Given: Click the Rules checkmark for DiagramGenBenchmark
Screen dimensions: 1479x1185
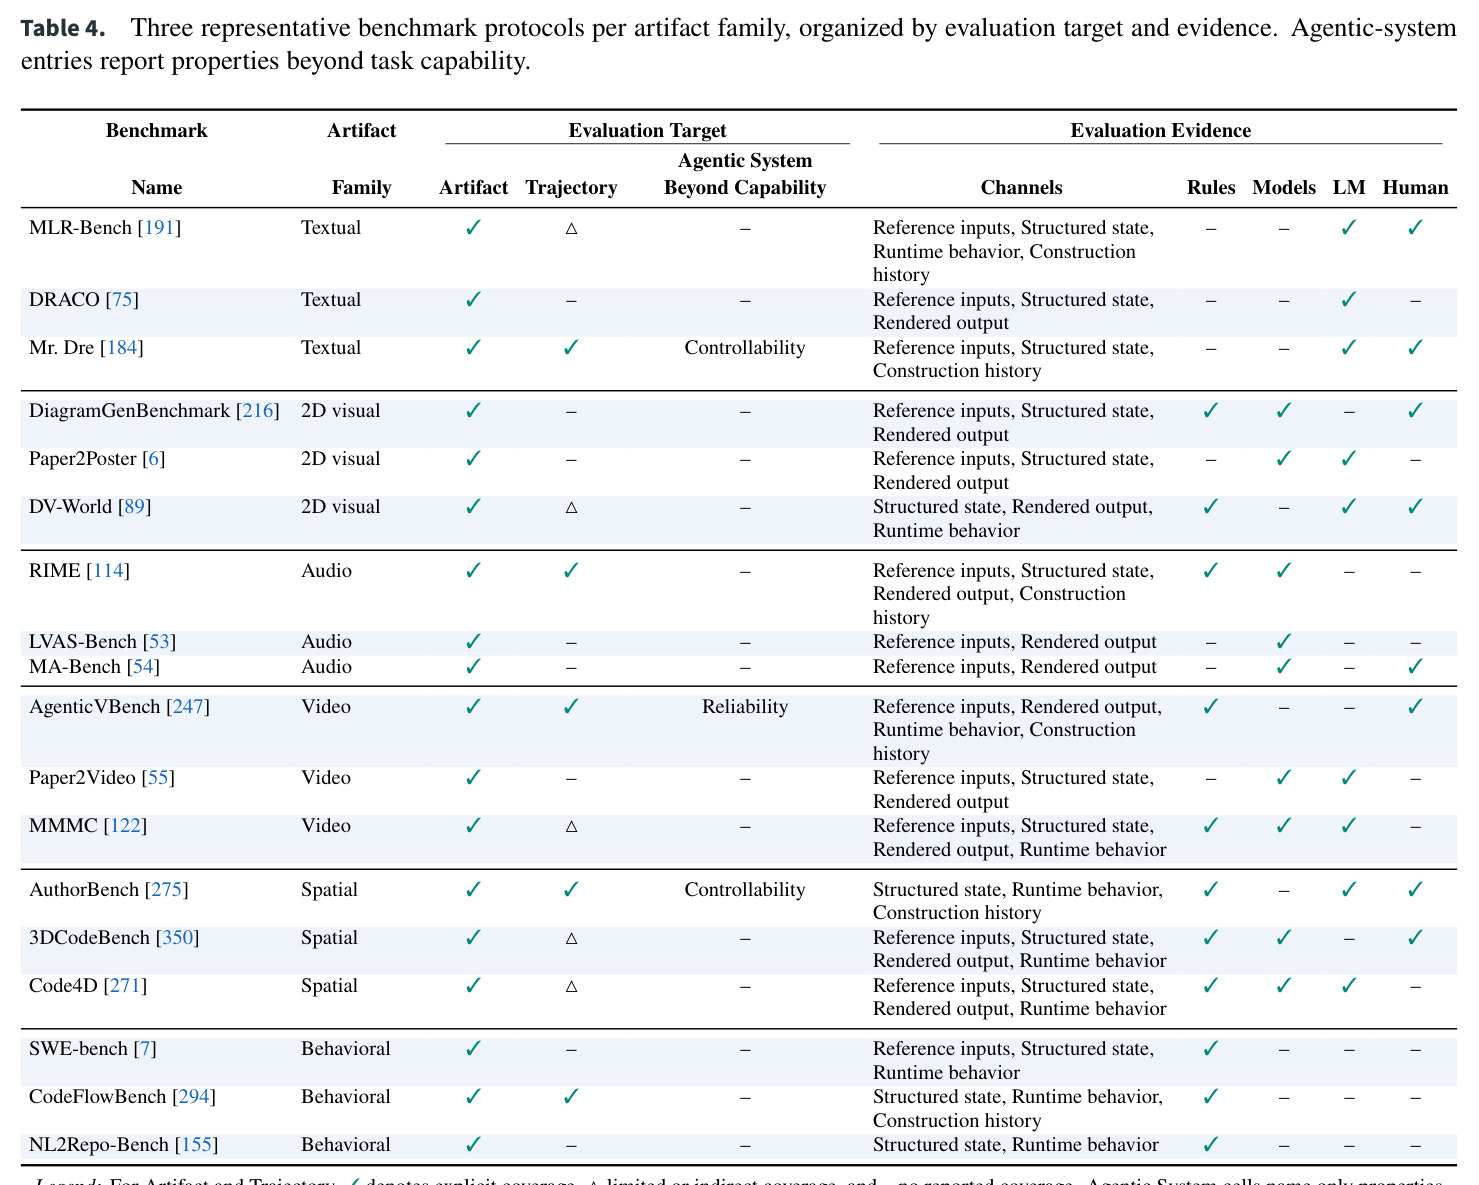Looking at the screenshot, I should (1211, 411).
